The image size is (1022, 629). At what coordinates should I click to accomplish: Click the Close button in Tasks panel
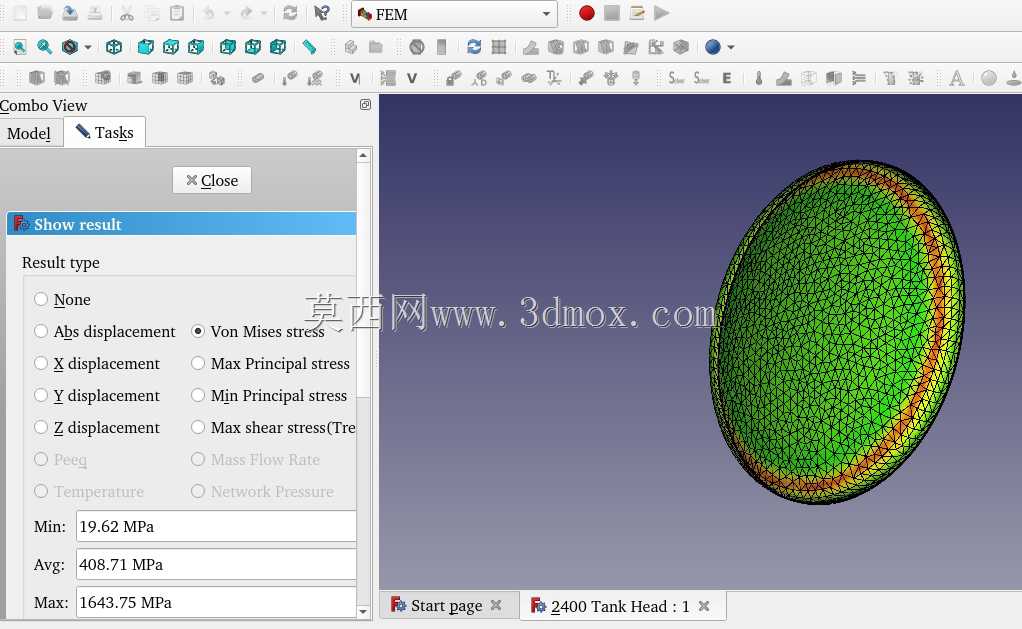tap(212, 180)
